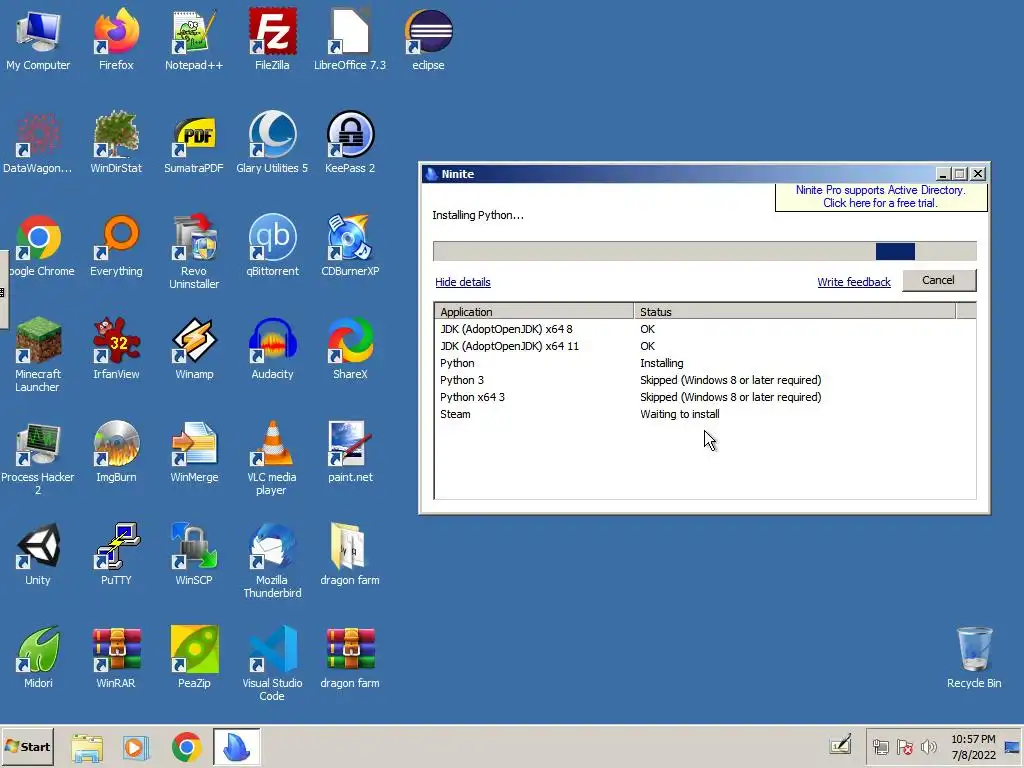Viewport: 1024px width, 768px height.
Task: Click Hide details link in Ninite
Action: tap(462, 282)
